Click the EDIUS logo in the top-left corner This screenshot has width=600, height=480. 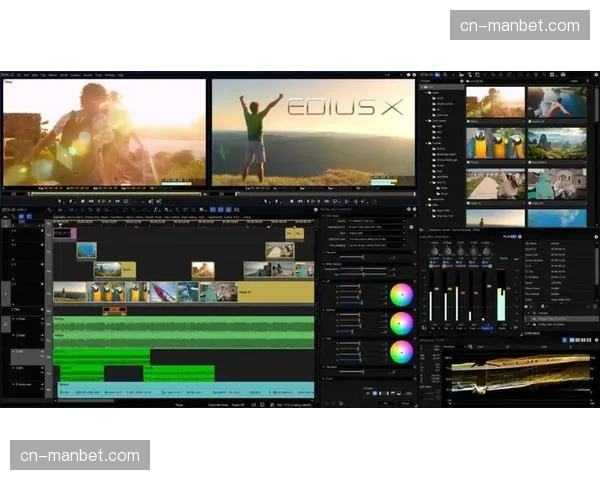pyautogui.click(x=9, y=74)
